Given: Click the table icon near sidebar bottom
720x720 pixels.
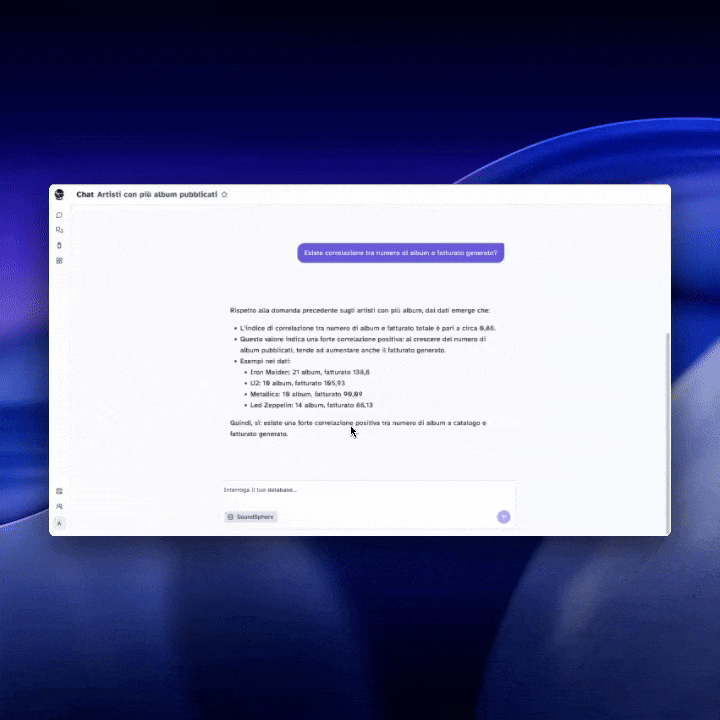Looking at the screenshot, I should point(59,491).
